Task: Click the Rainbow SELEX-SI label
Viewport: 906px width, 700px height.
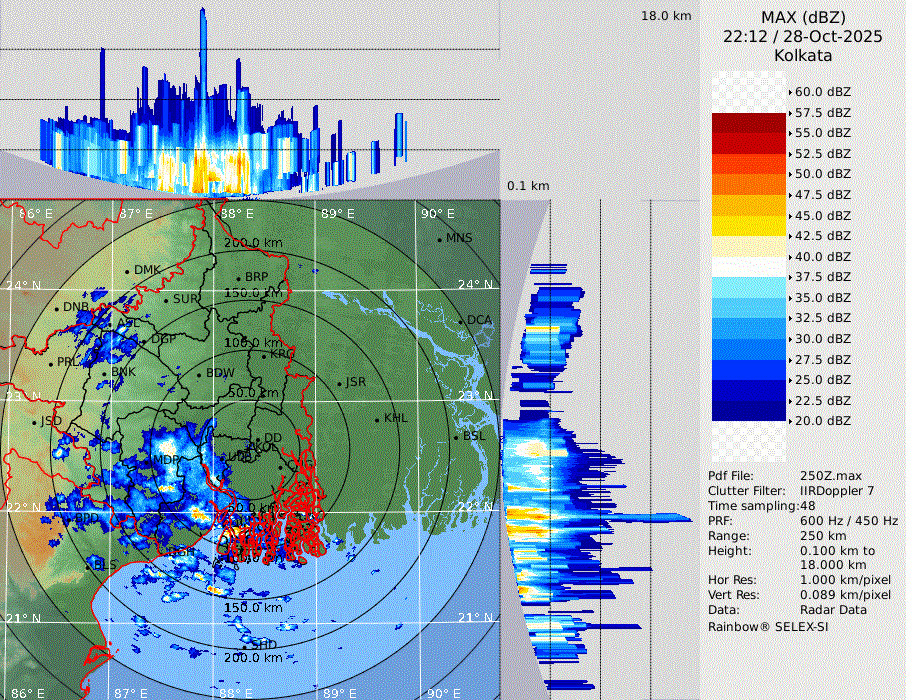Action: (768, 626)
